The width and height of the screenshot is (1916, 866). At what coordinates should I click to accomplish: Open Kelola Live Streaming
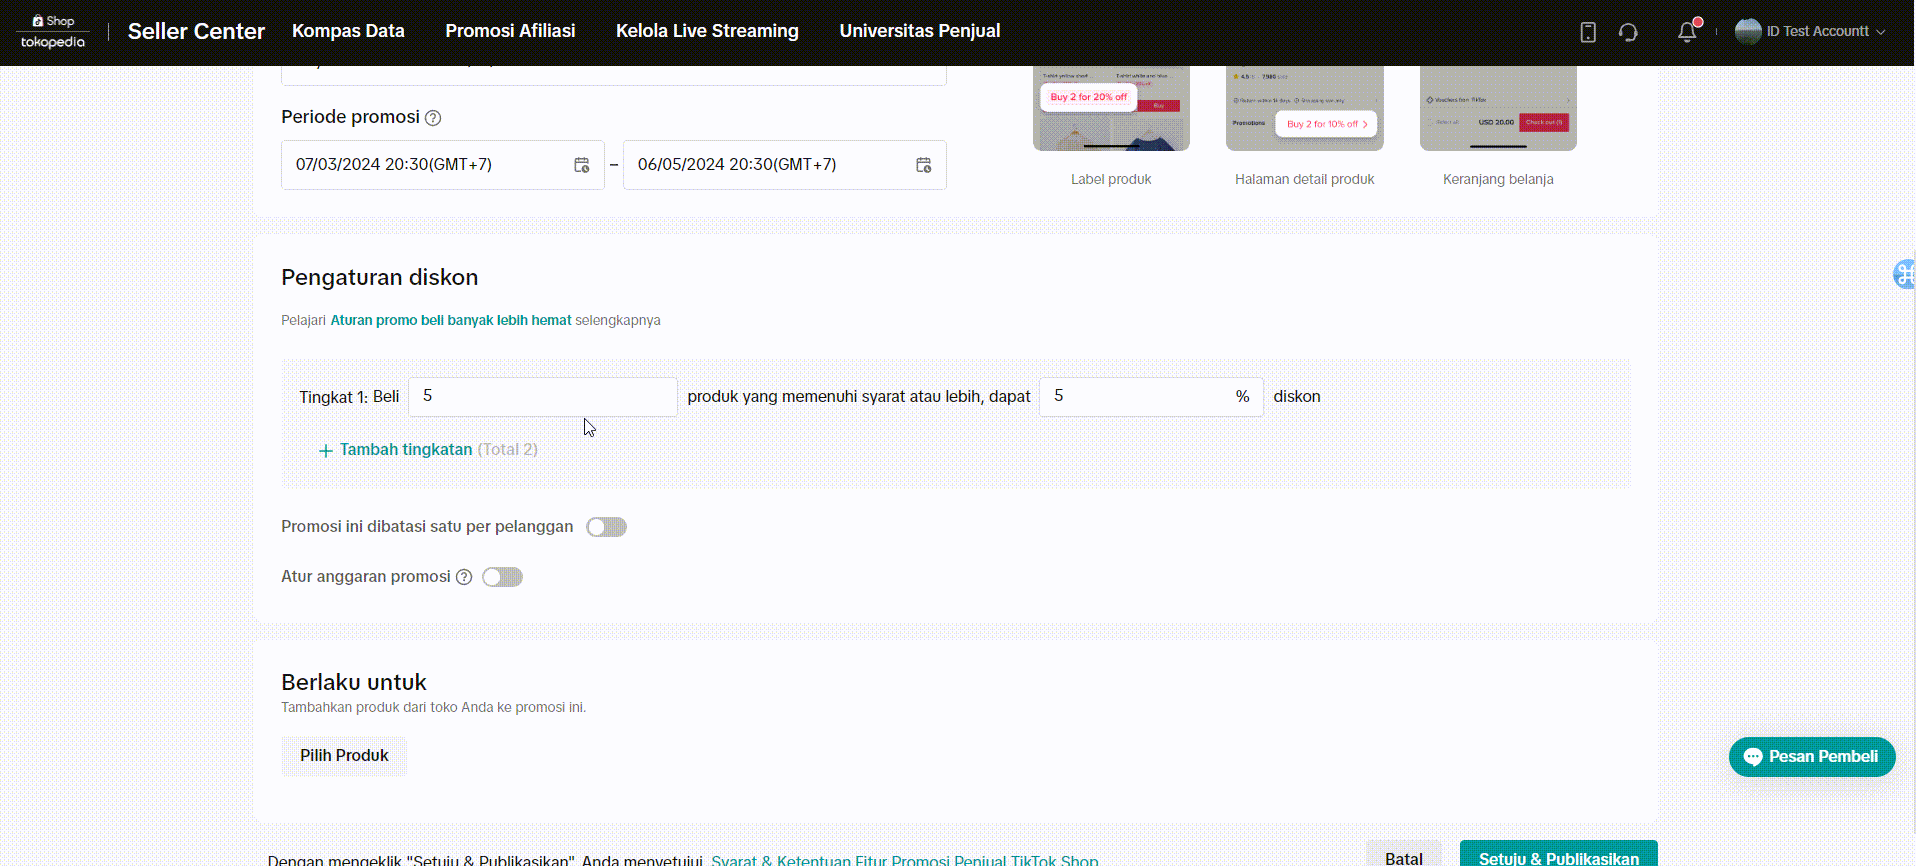(x=707, y=31)
